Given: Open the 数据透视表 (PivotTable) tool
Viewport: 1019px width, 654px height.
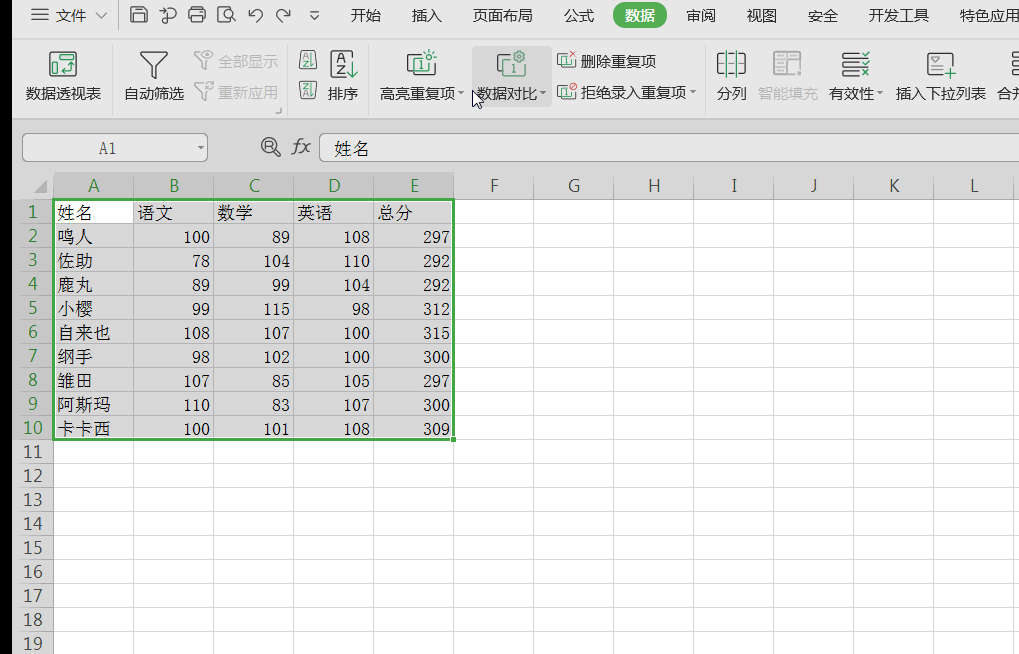Looking at the screenshot, I should [64, 75].
